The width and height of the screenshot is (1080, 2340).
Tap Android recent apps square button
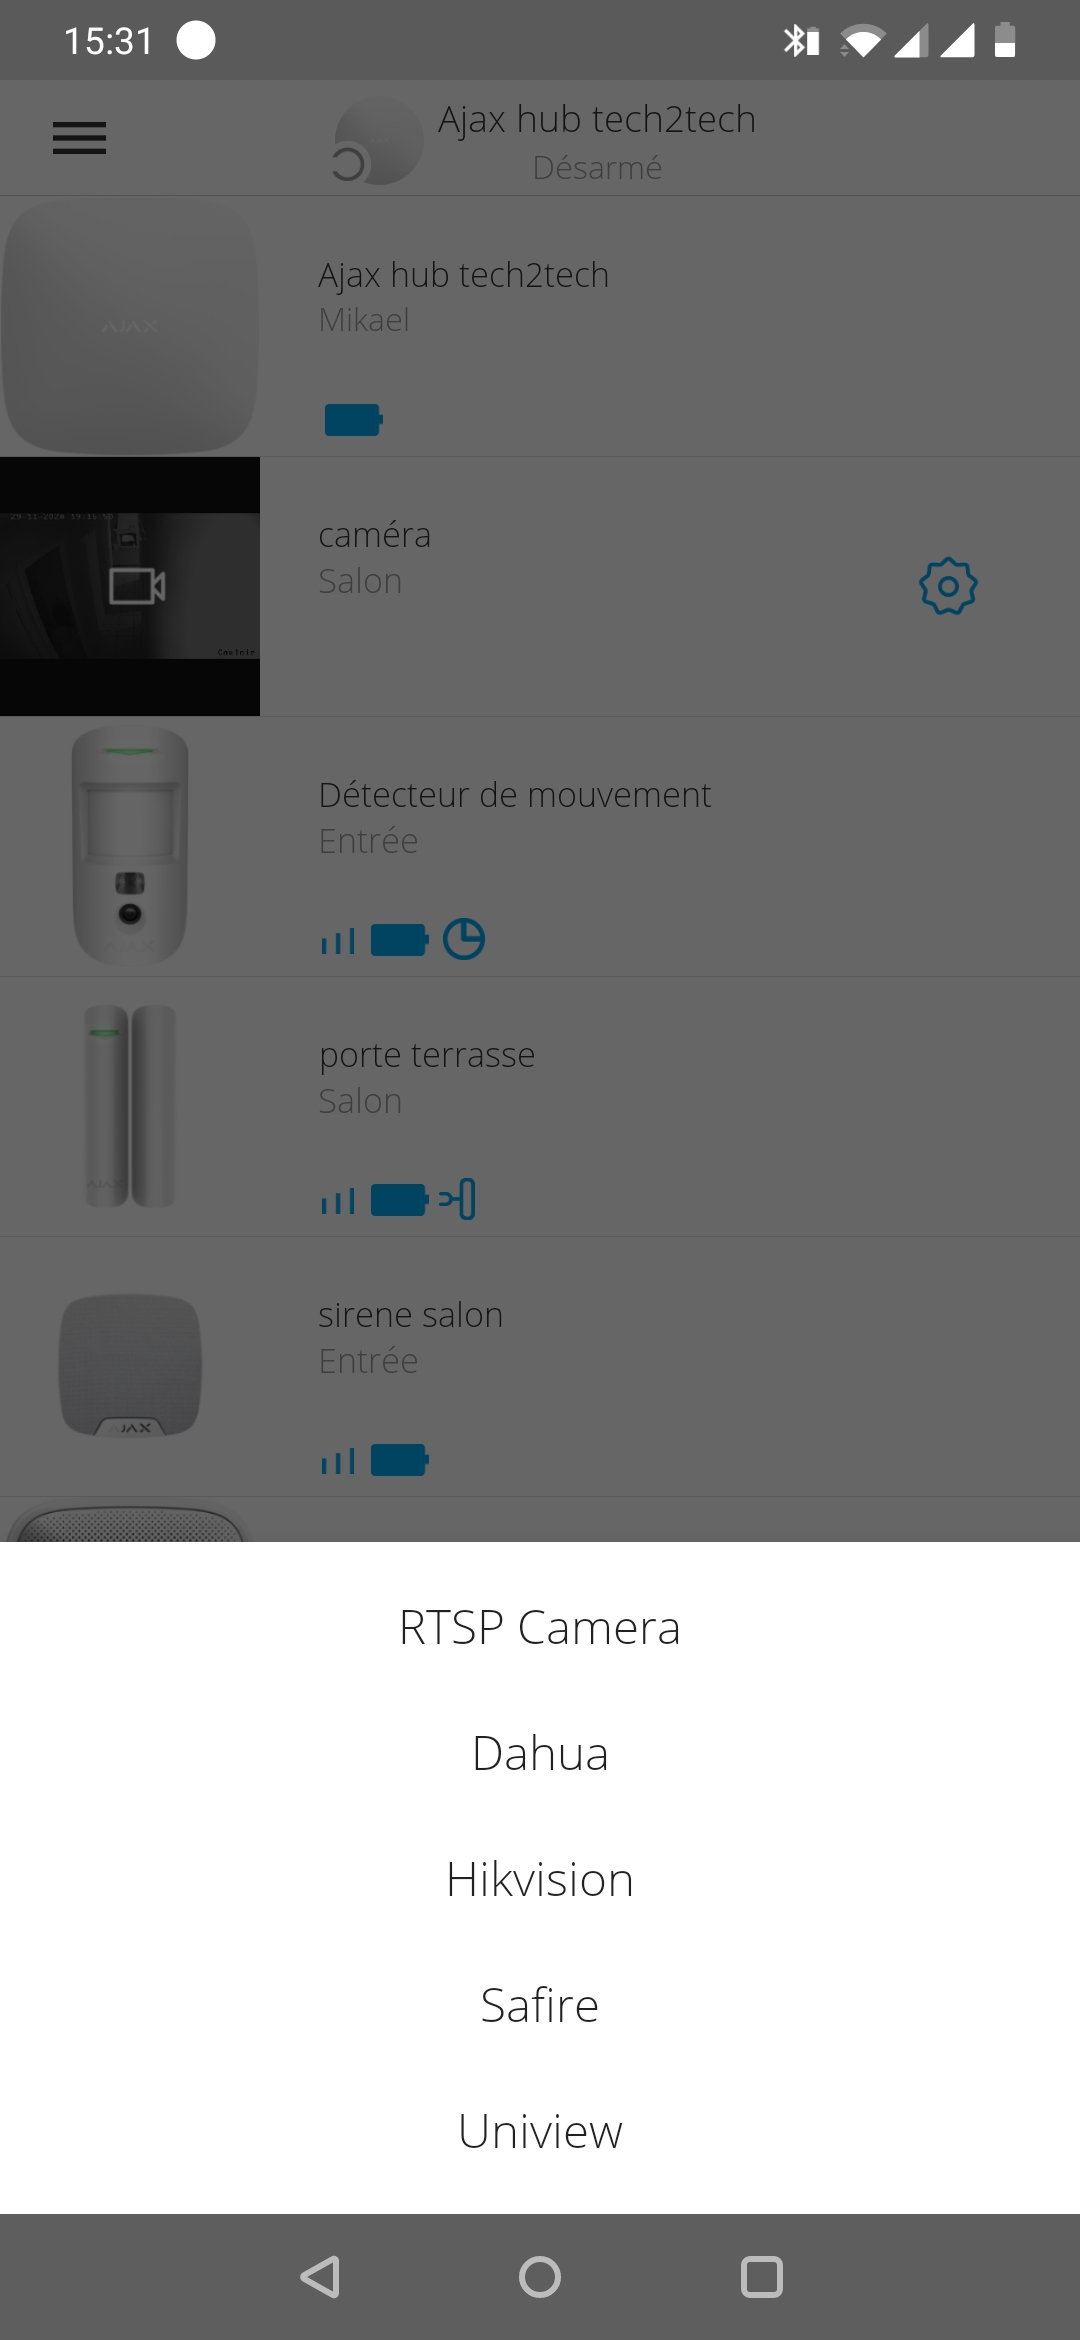761,2277
